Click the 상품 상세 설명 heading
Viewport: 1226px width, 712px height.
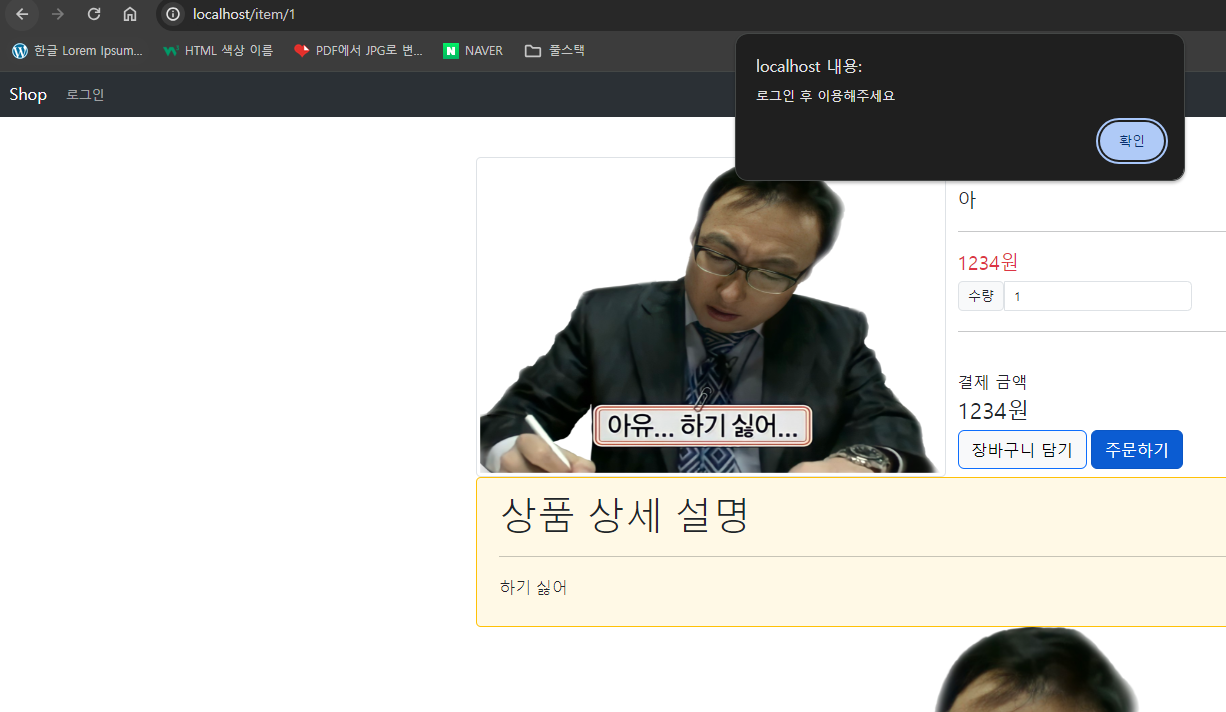624,515
